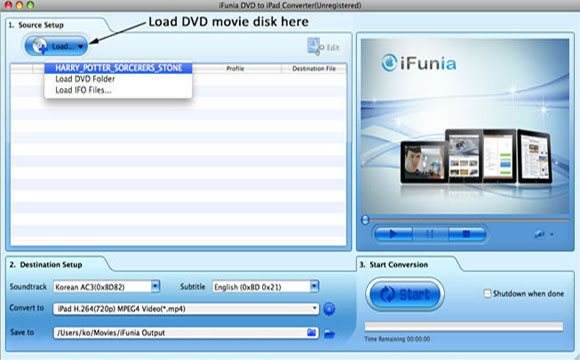
Task: Click the browse icon inside Save to field
Action: (x=311, y=332)
